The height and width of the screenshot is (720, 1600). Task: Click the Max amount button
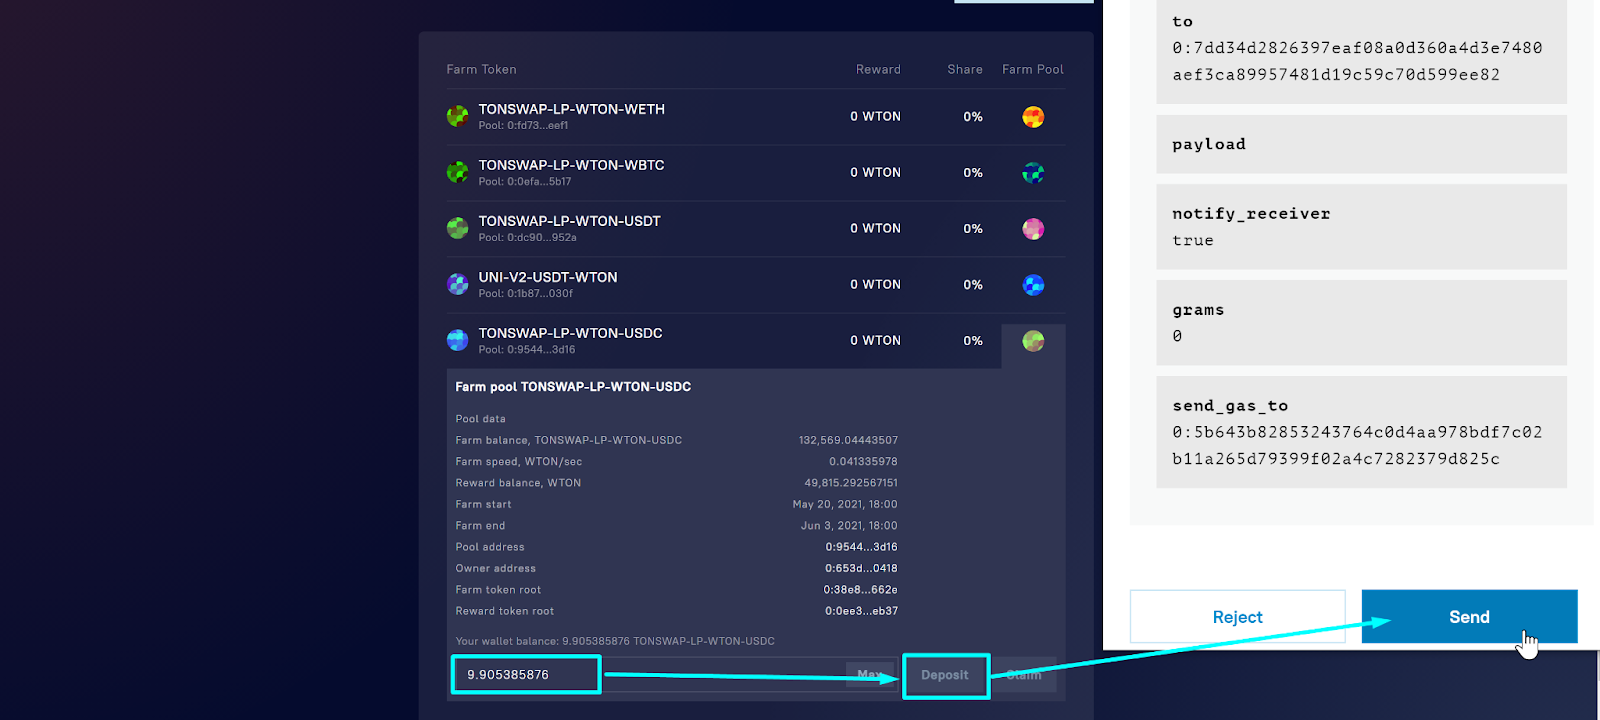coord(870,675)
